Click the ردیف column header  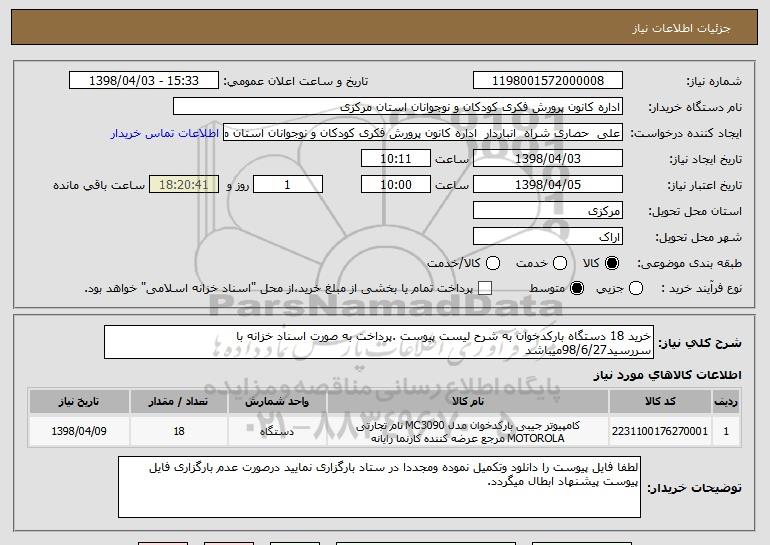click(726, 402)
